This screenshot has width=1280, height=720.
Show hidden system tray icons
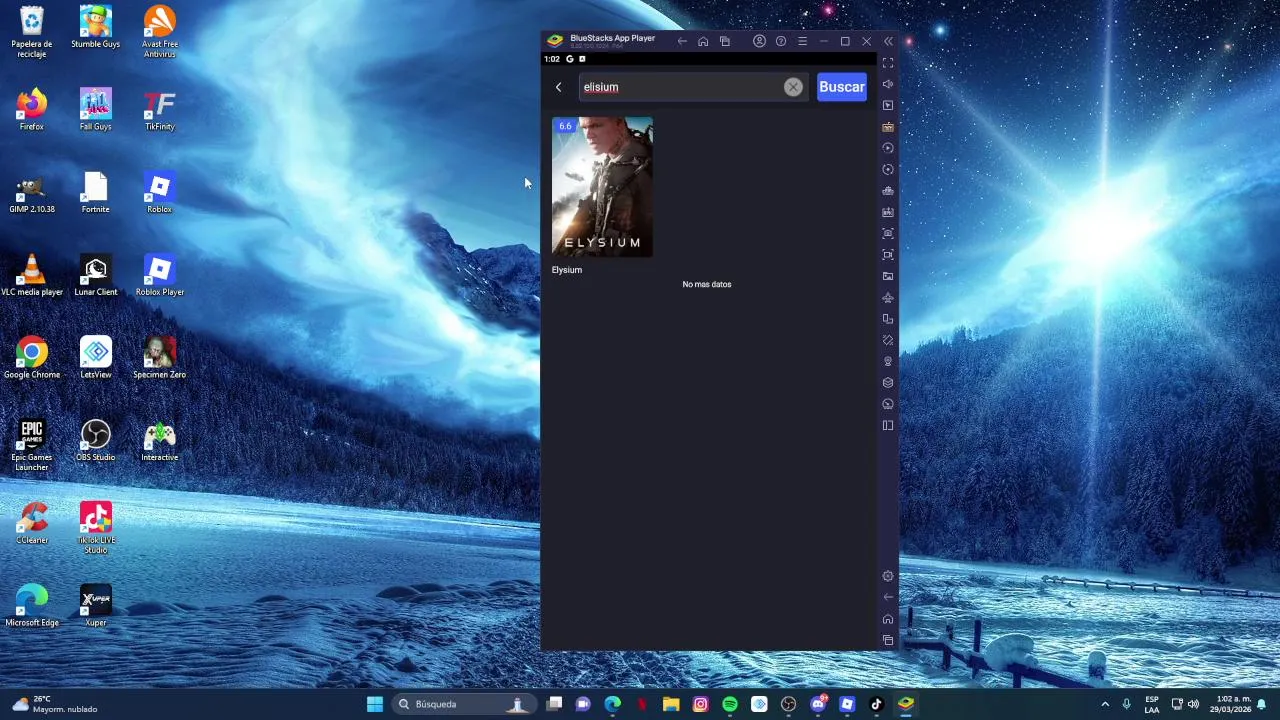[x=1105, y=704]
